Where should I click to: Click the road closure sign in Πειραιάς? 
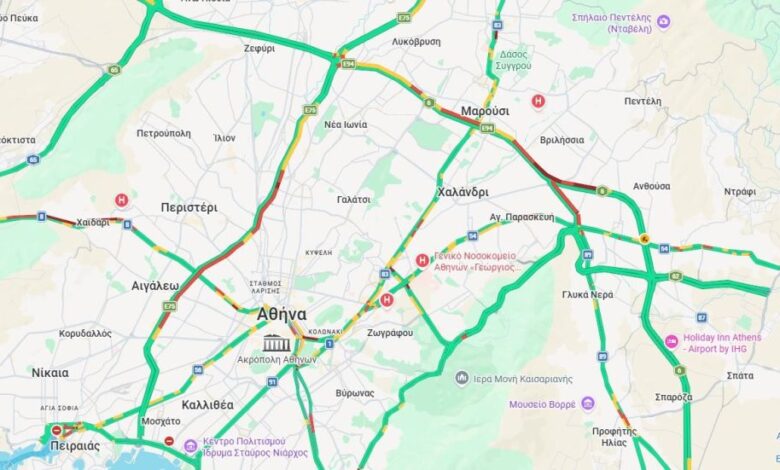tap(57, 430)
